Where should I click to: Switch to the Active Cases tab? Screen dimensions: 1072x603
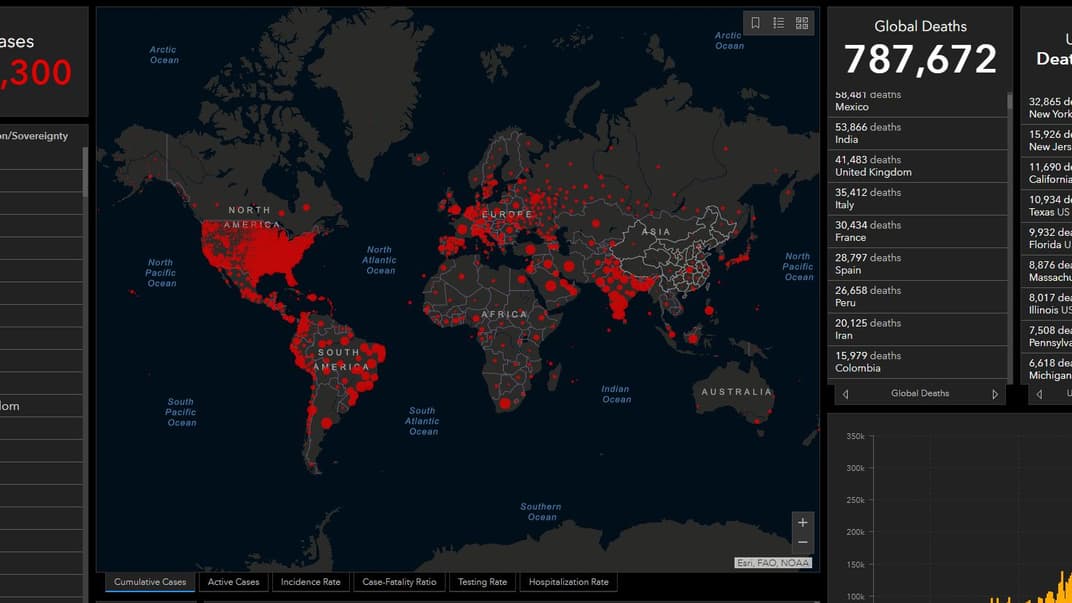coord(233,582)
